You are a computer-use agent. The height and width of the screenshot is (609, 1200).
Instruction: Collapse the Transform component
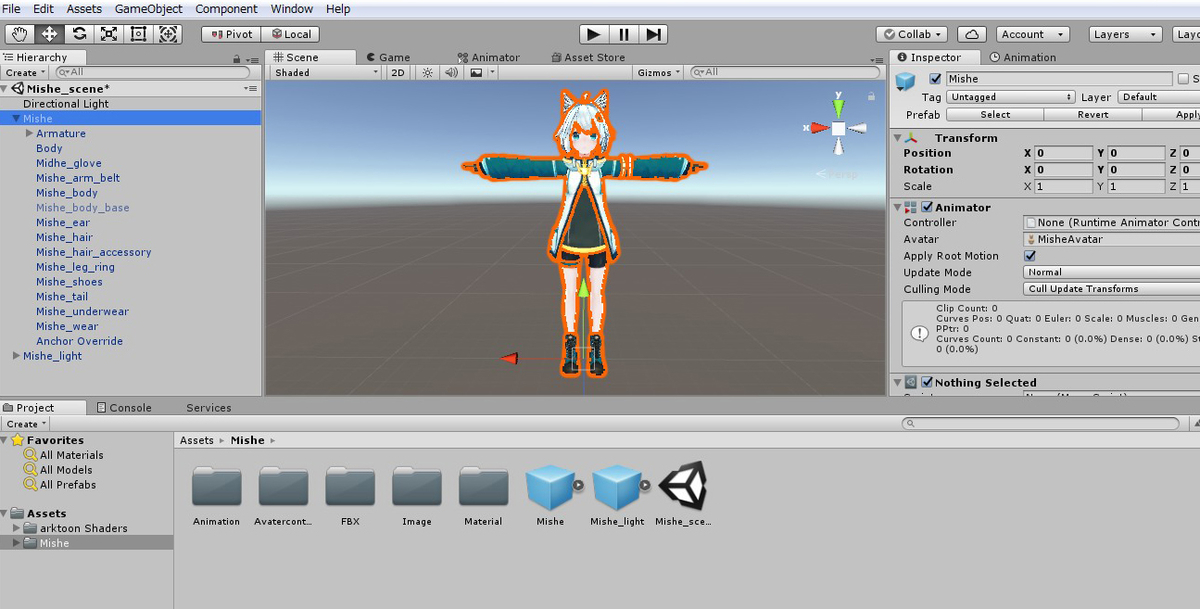[898, 138]
